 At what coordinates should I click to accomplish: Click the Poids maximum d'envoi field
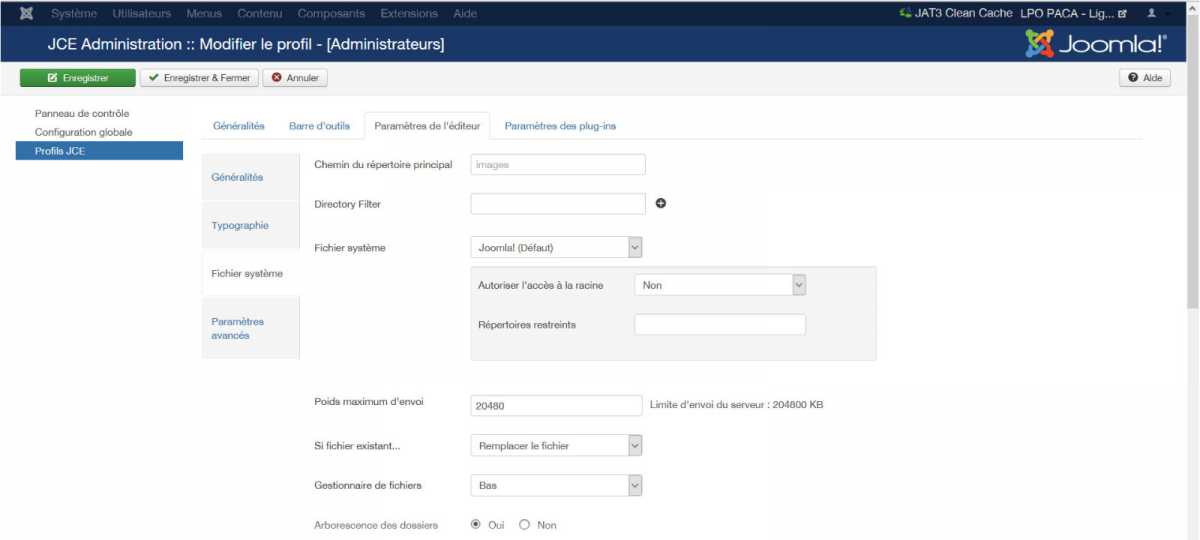[556, 405]
